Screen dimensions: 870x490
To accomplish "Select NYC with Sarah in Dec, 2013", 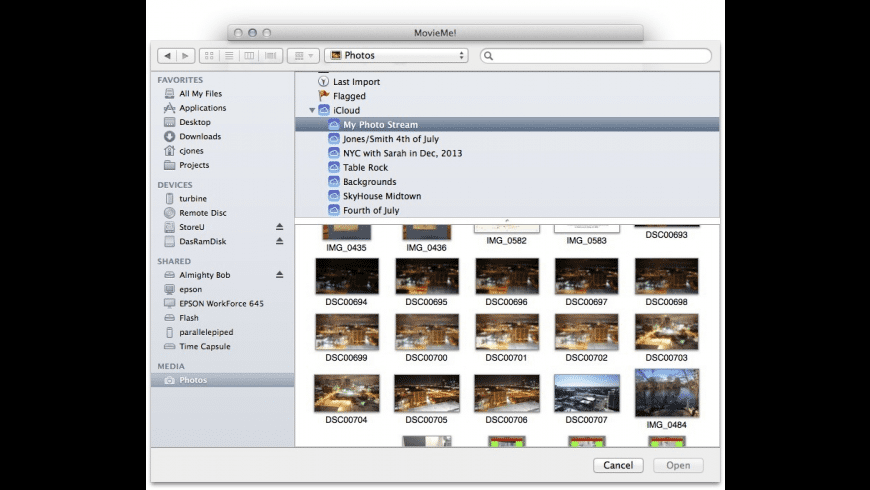I will point(402,153).
